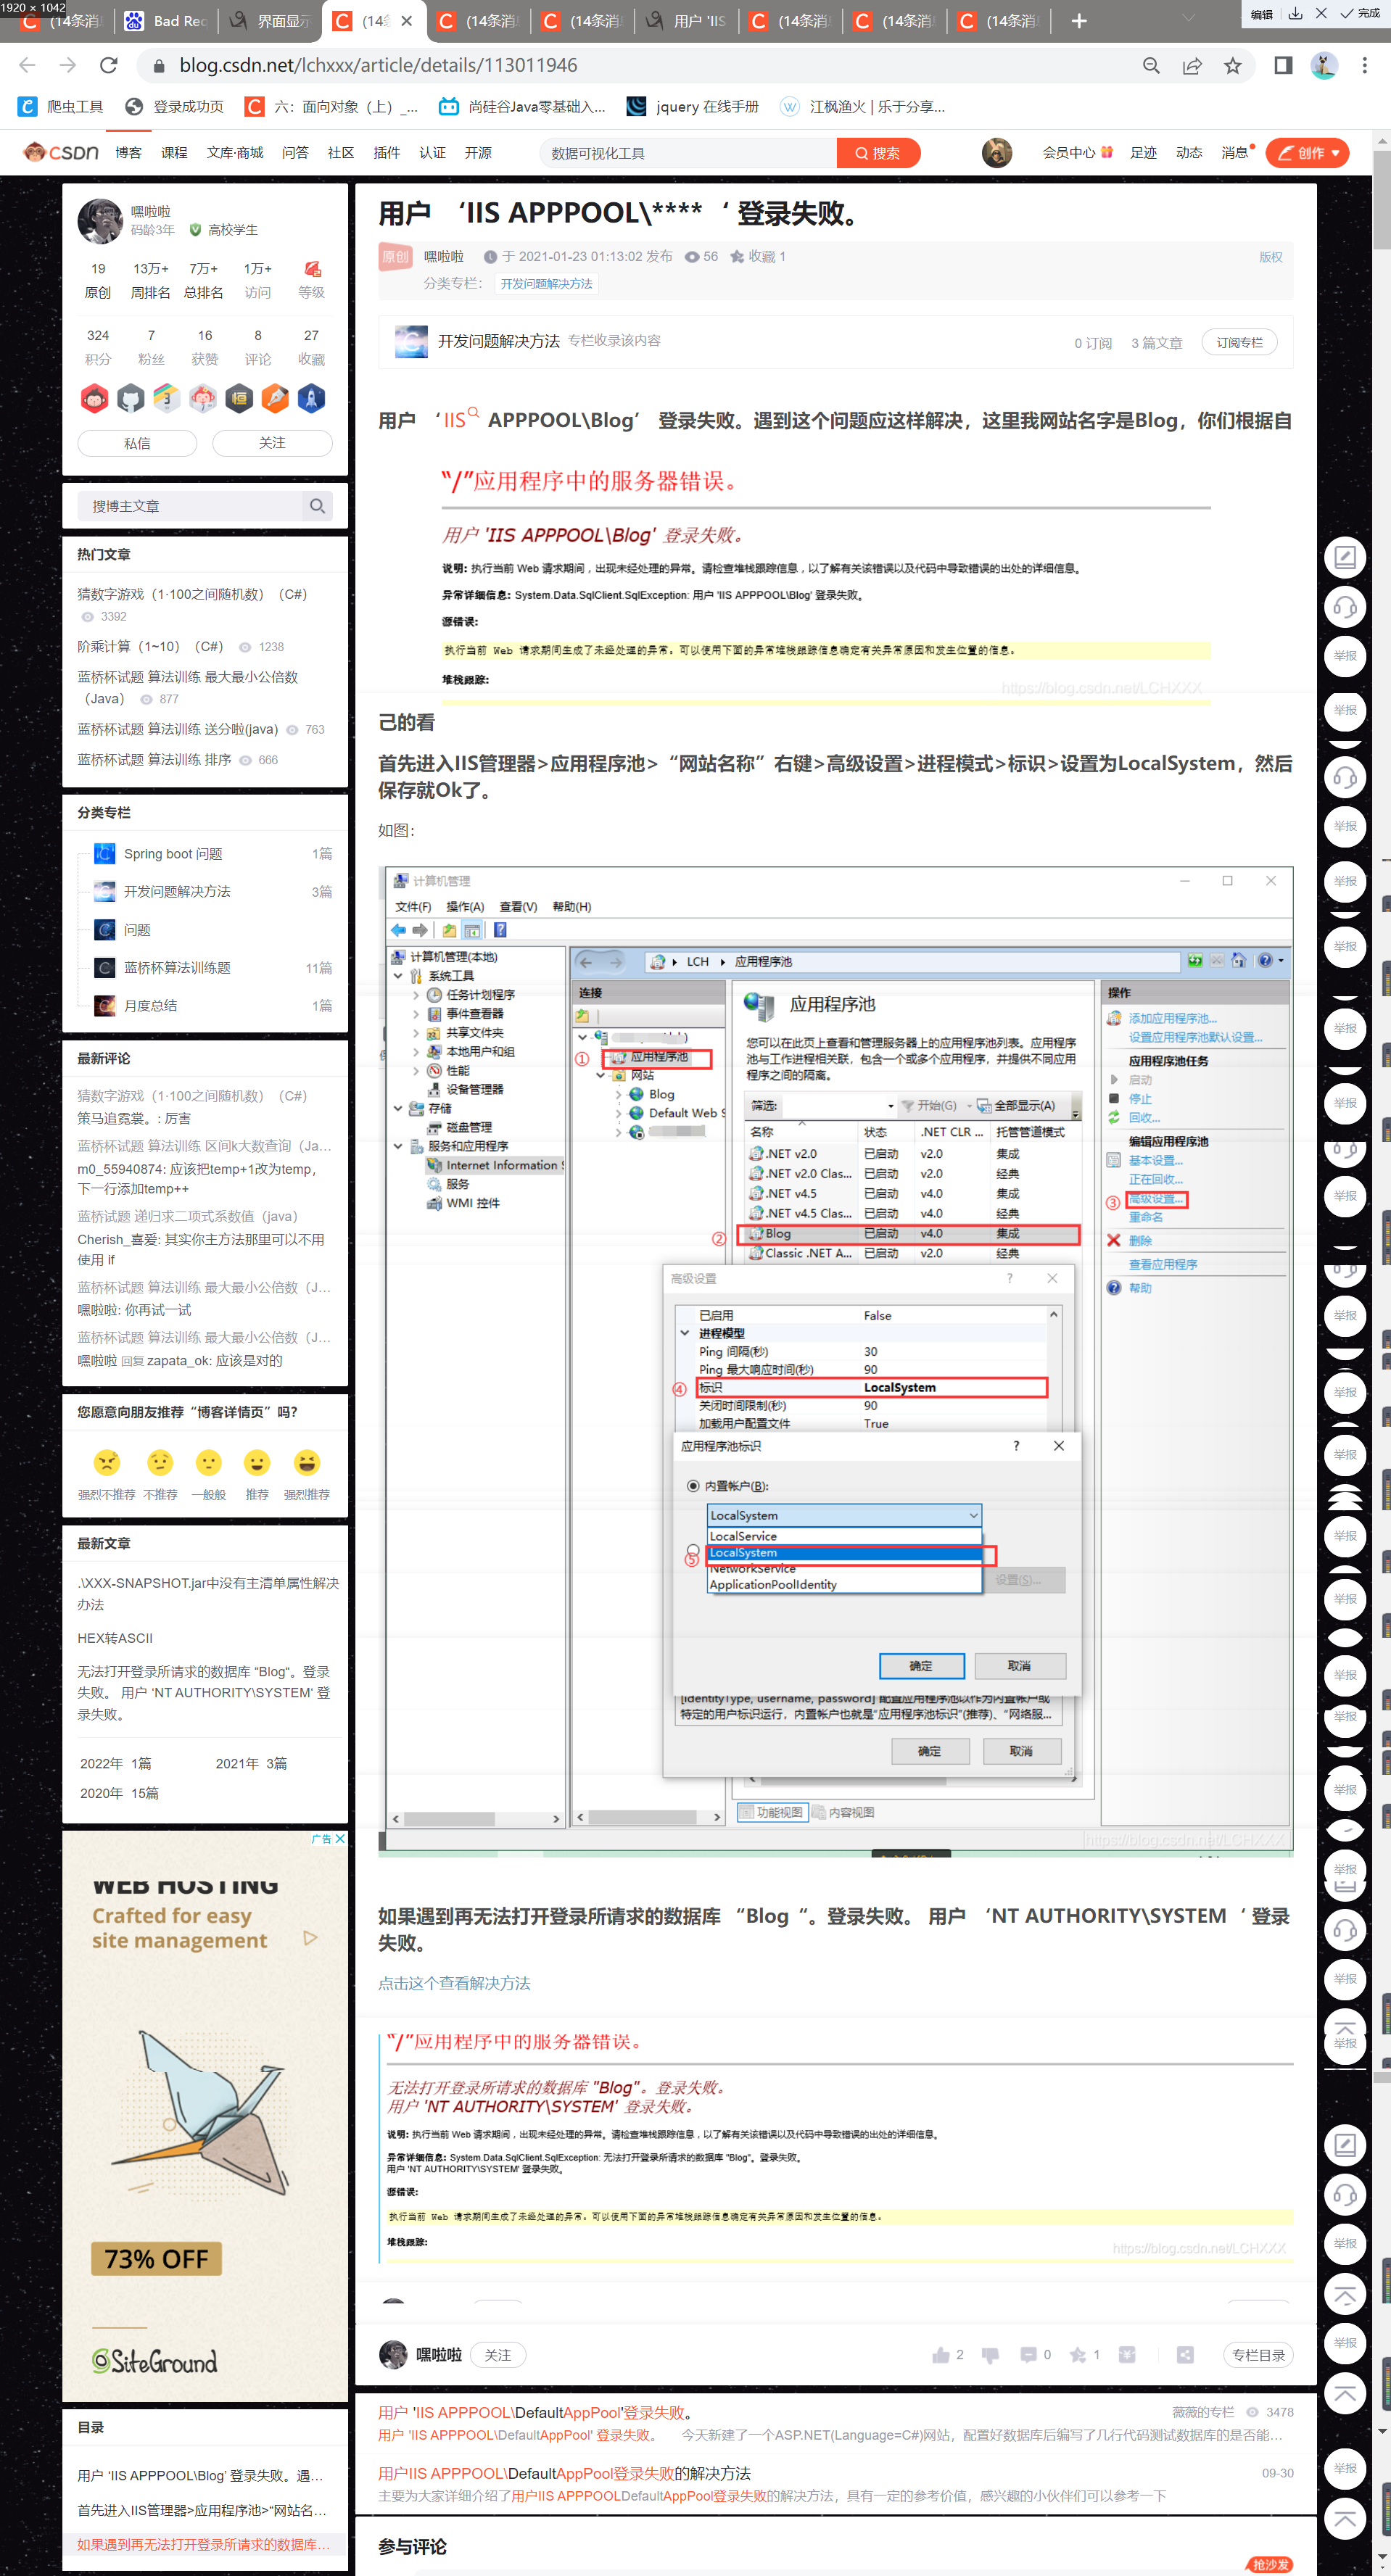Open Chrome three-dot menu
Screen dimensions: 1391x2576
[1364, 65]
